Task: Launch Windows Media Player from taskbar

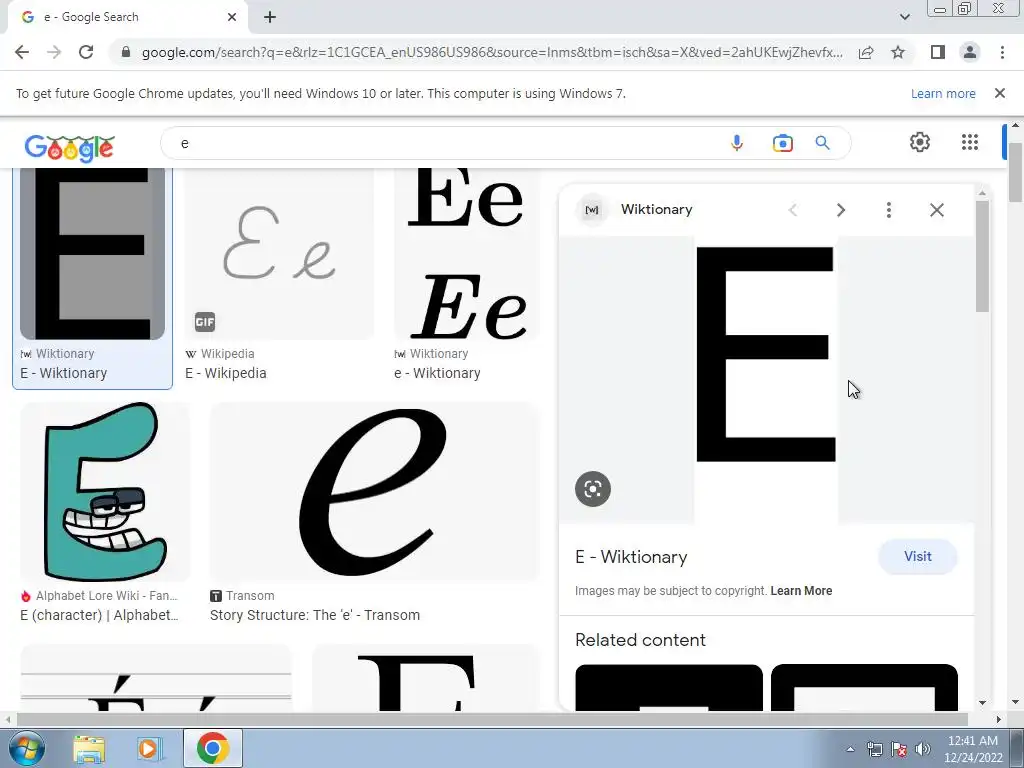Action: pyautogui.click(x=148, y=748)
